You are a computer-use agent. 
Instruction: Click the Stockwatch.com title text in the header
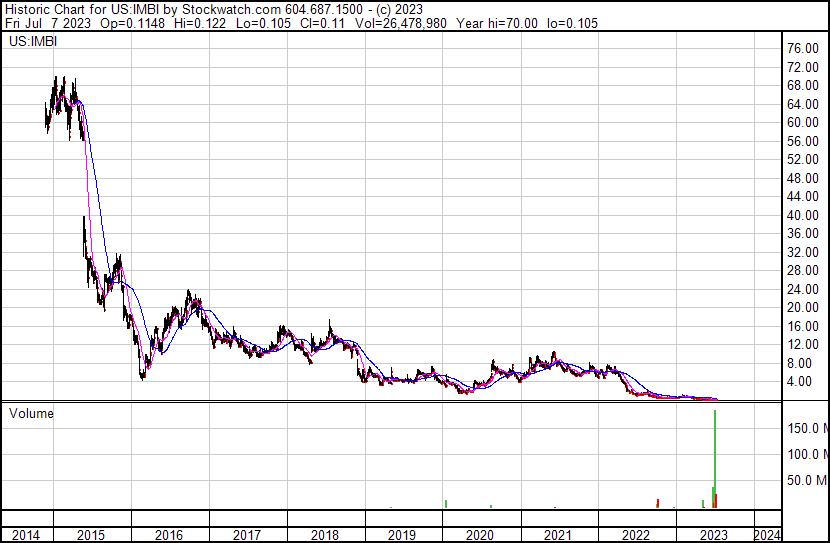pos(232,9)
